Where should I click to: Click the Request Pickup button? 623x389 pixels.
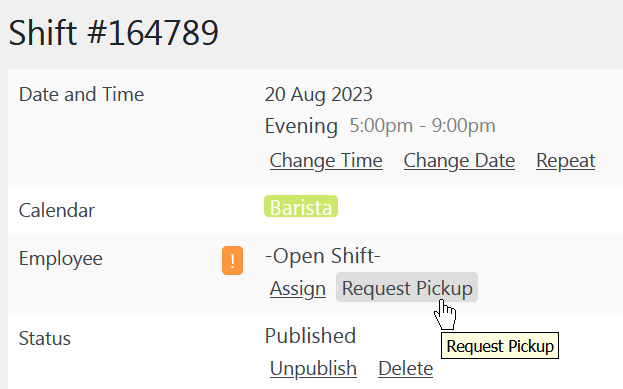[x=407, y=287]
